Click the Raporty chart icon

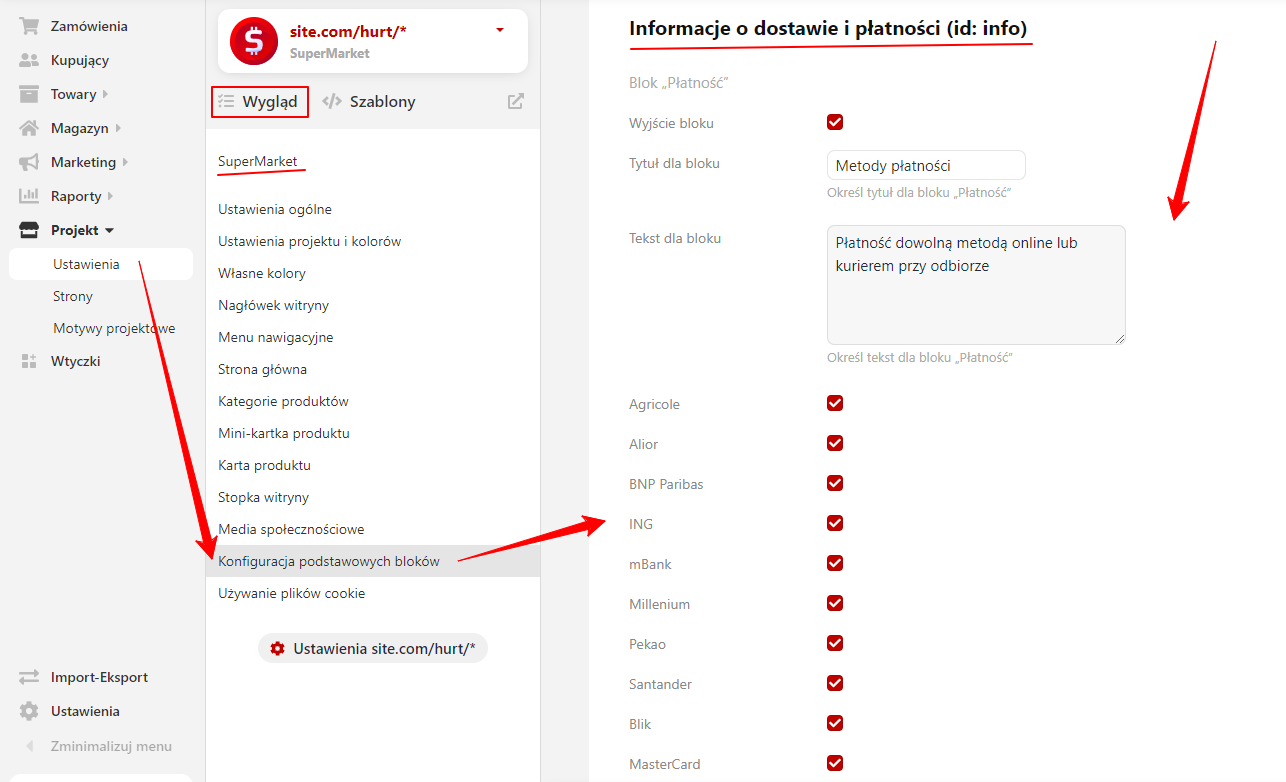(29, 196)
